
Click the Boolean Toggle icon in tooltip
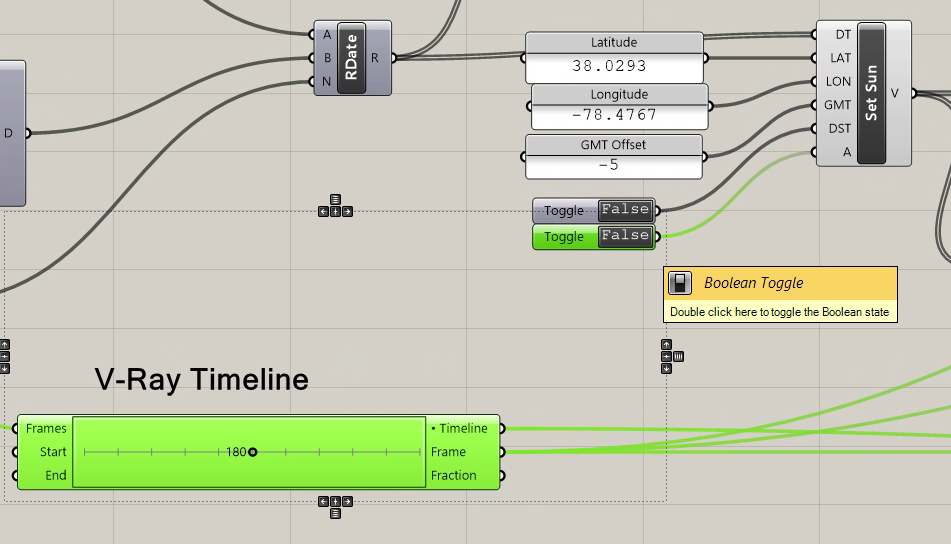[680, 283]
